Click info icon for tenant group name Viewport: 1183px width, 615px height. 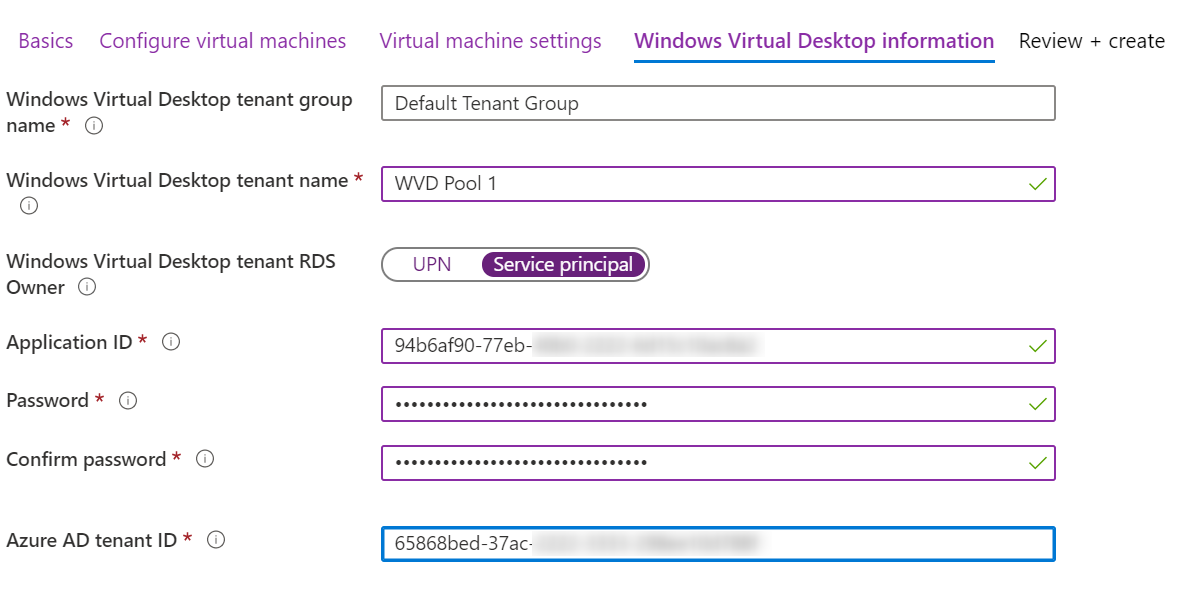point(94,126)
